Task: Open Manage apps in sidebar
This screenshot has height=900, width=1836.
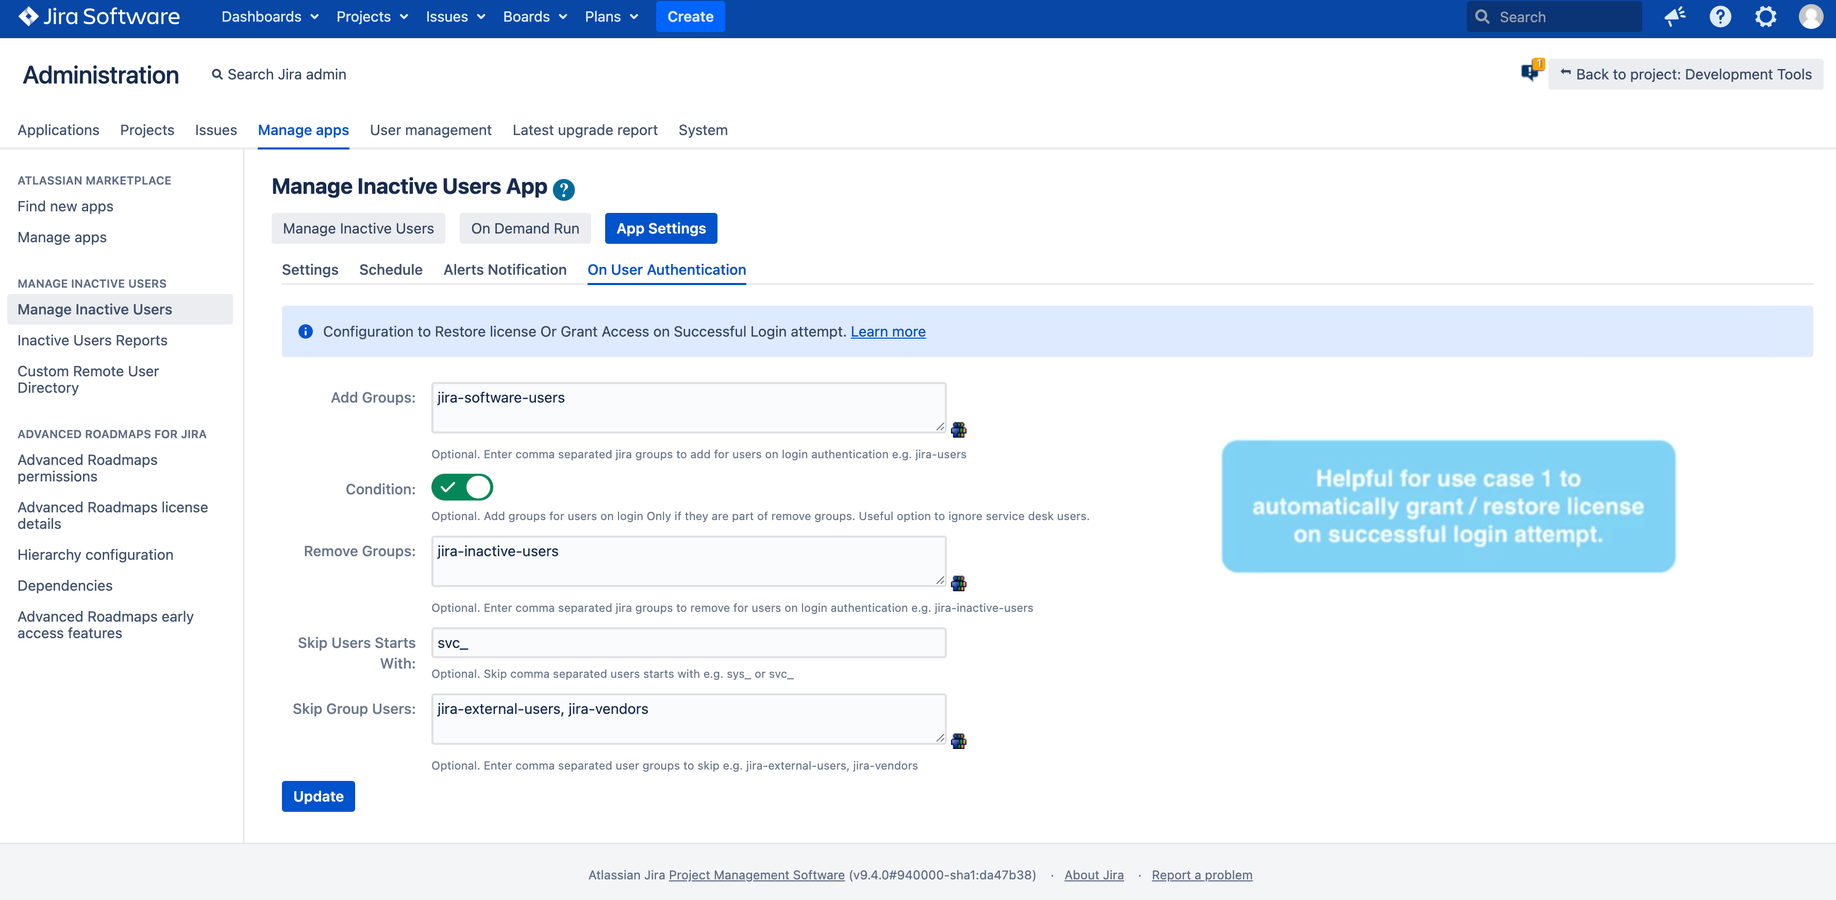Action: (x=62, y=237)
